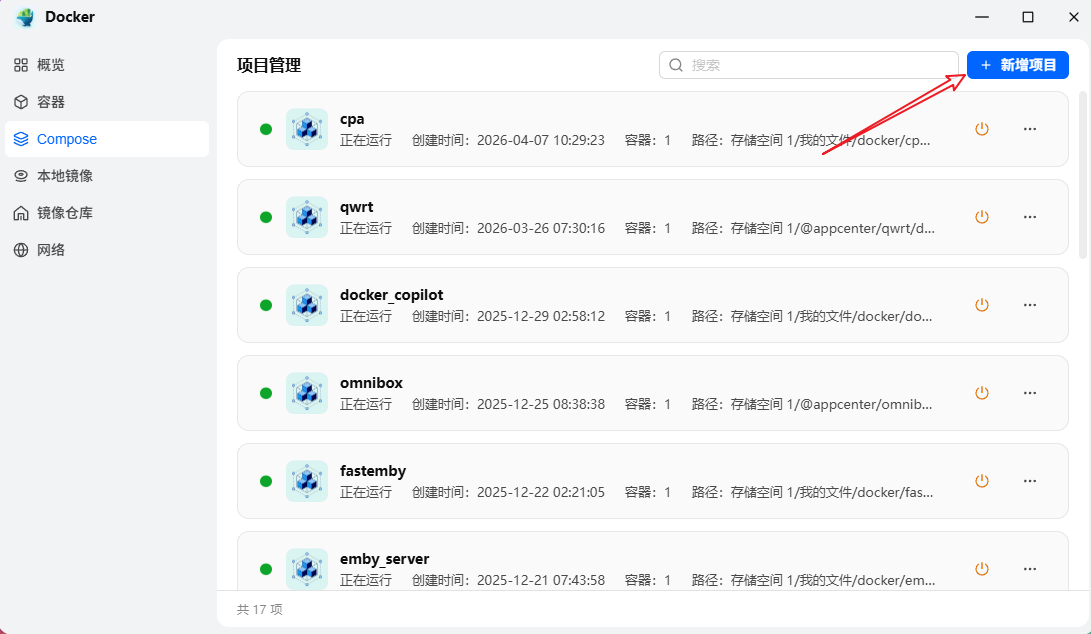This screenshot has width=1091, height=634.
Task: Click the green status dot of fastemby
Action: tap(266, 481)
